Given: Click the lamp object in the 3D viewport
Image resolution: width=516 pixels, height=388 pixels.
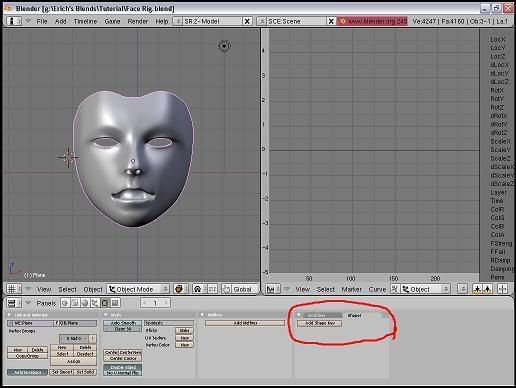Looking at the screenshot, I should pyautogui.click(x=224, y=46).
